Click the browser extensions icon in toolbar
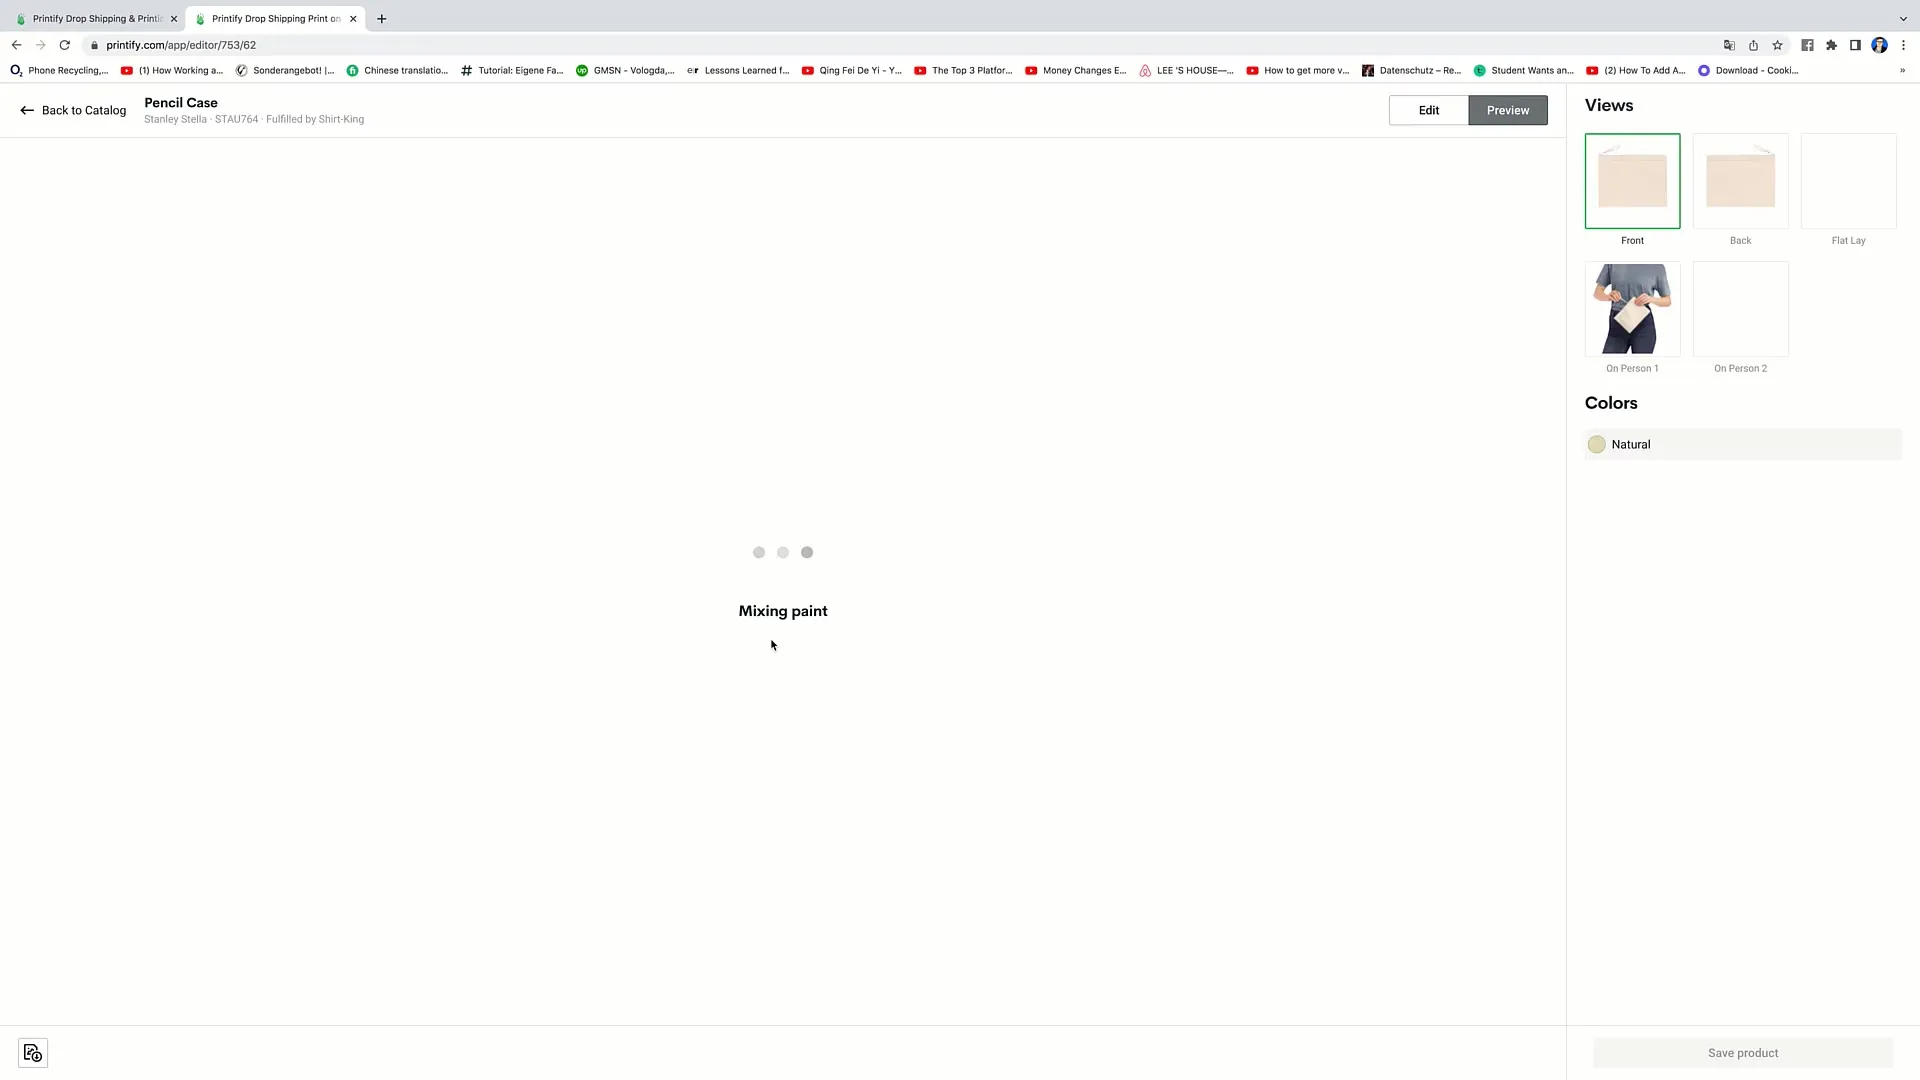The width and height of the screenshot is (1920, 1080). coord(1832,45)
